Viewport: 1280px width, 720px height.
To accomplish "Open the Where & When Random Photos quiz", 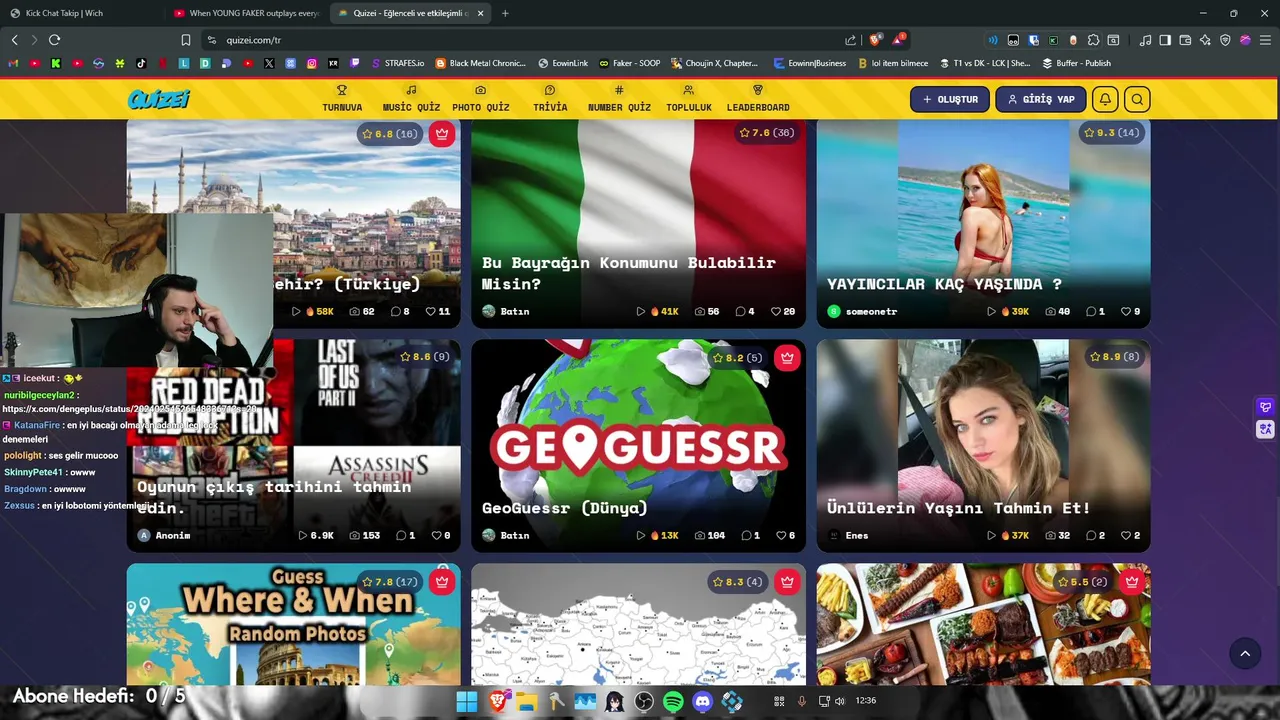I will tap(294, 624).
